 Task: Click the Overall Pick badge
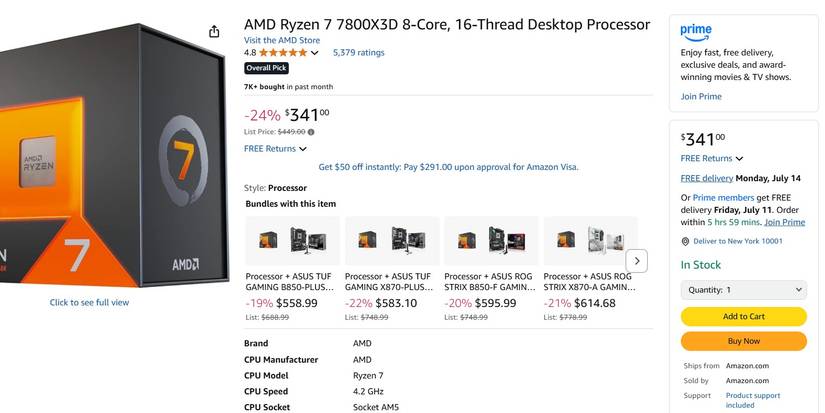(x=266, y=68)
